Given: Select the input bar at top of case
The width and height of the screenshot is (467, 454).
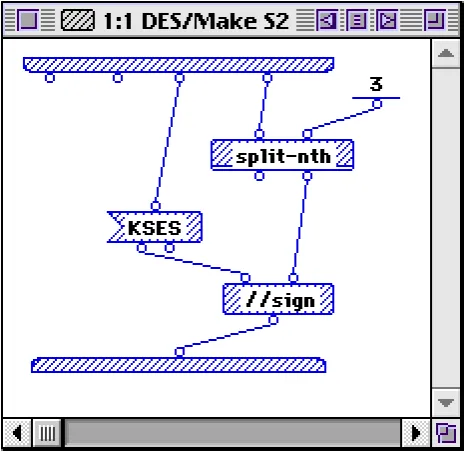Looking at the screenshot, I should pos(178,65).
